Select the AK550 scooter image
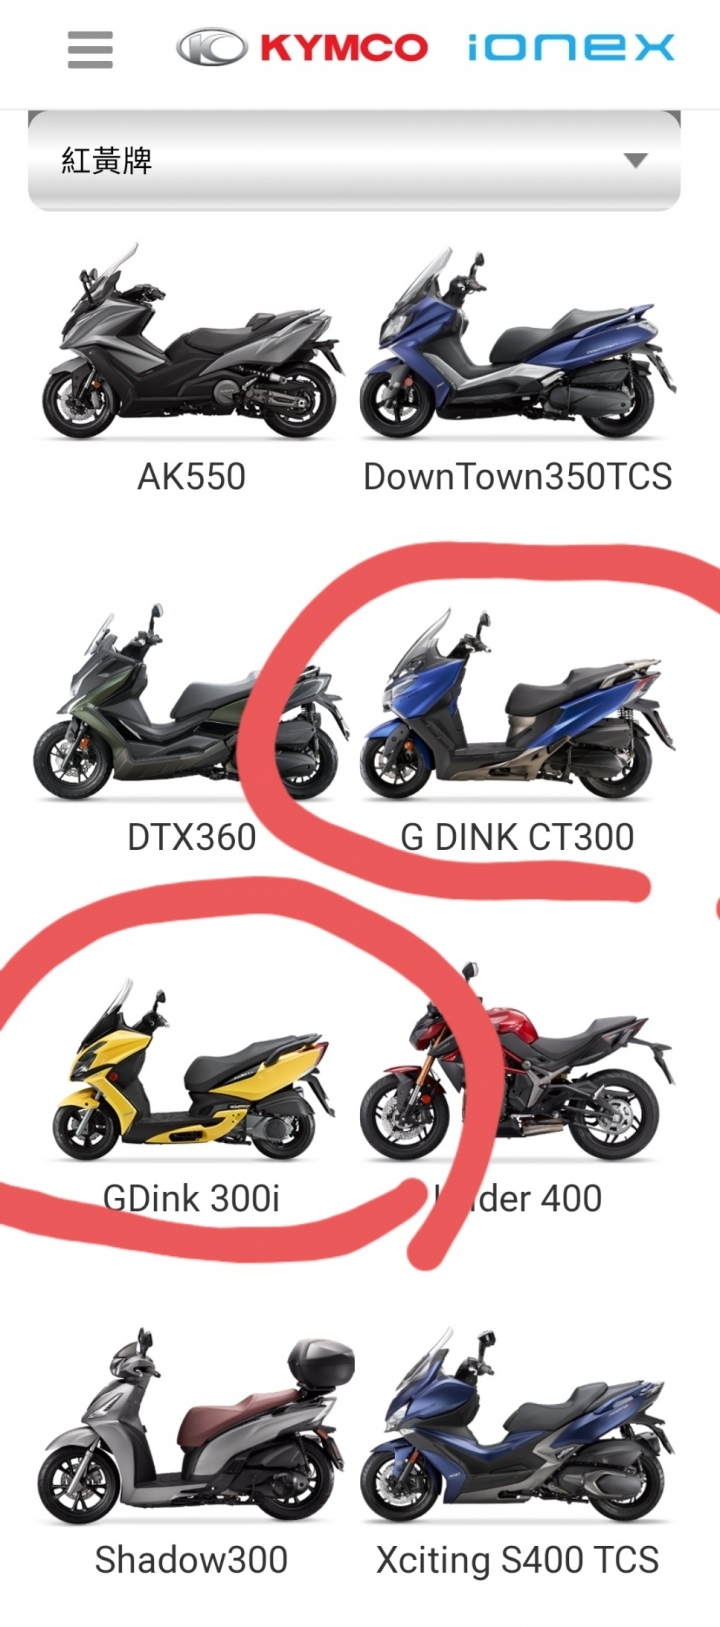This screenshot has width=720, height=1627. (191, 341)
